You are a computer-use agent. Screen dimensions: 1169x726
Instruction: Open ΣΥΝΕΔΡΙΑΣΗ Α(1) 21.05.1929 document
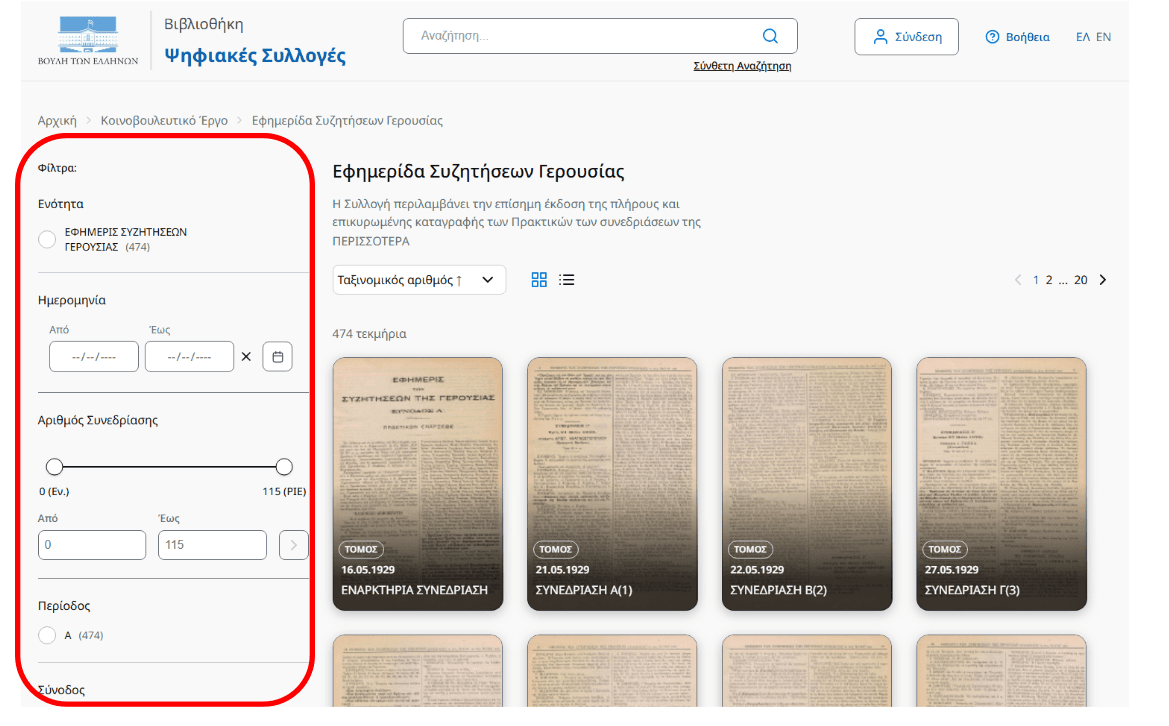612,484
